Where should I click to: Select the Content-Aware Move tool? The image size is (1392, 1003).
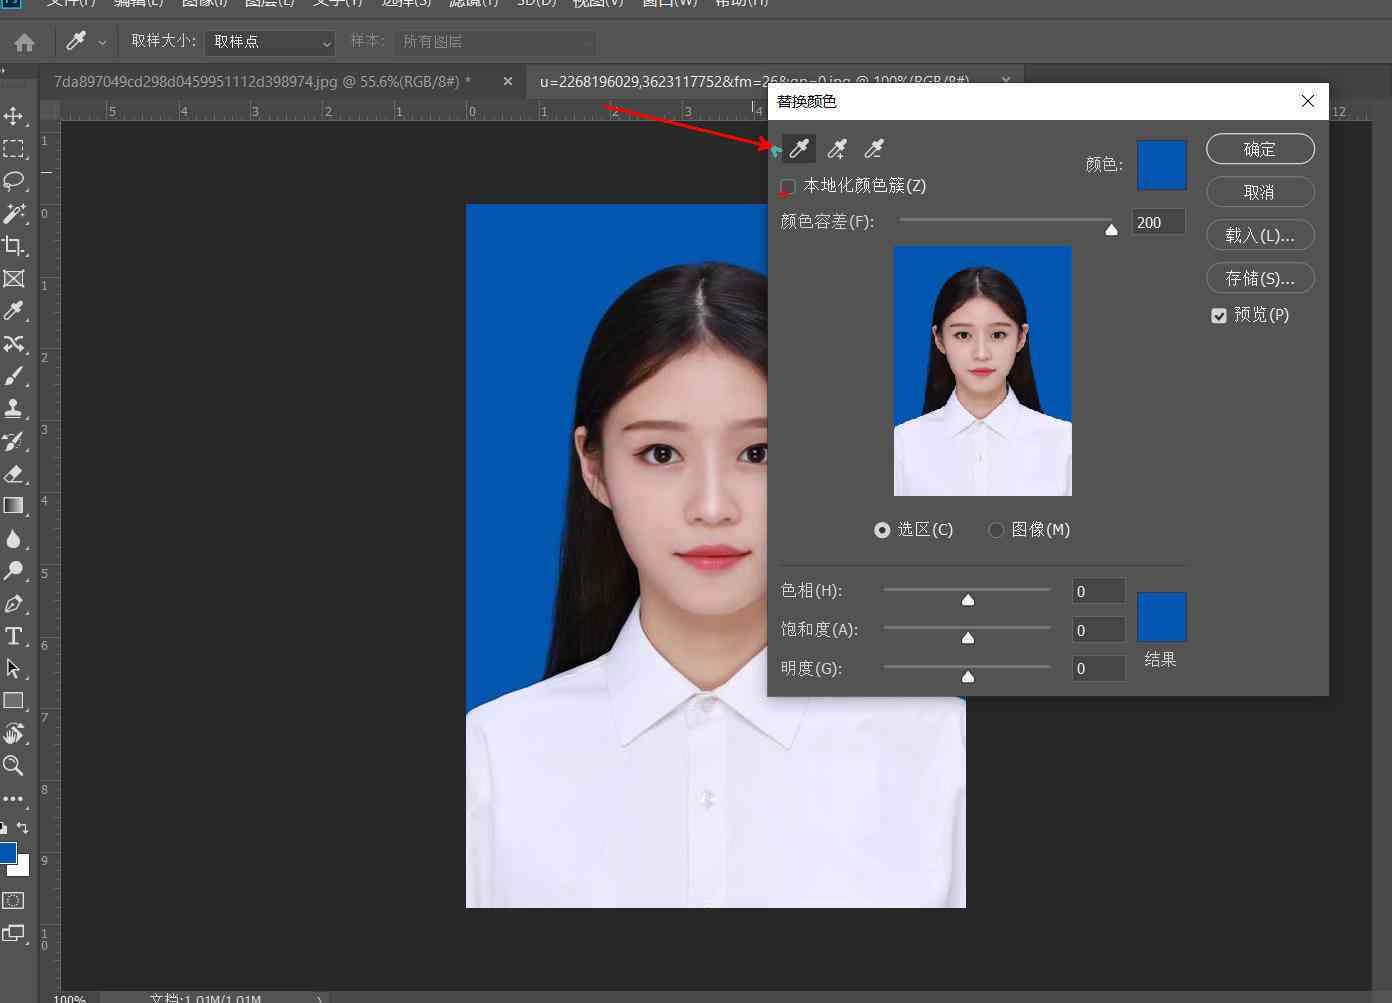tap(14, 344)
